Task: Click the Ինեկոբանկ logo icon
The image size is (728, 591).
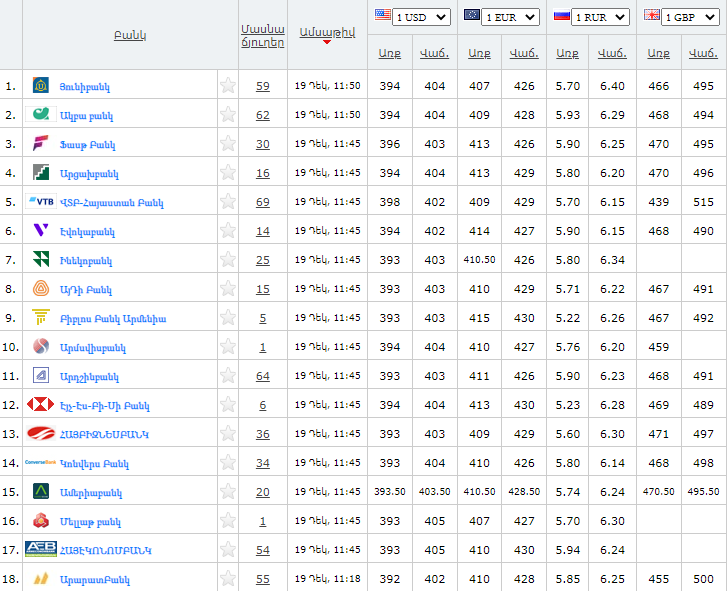Action: [x=40, y=260]
